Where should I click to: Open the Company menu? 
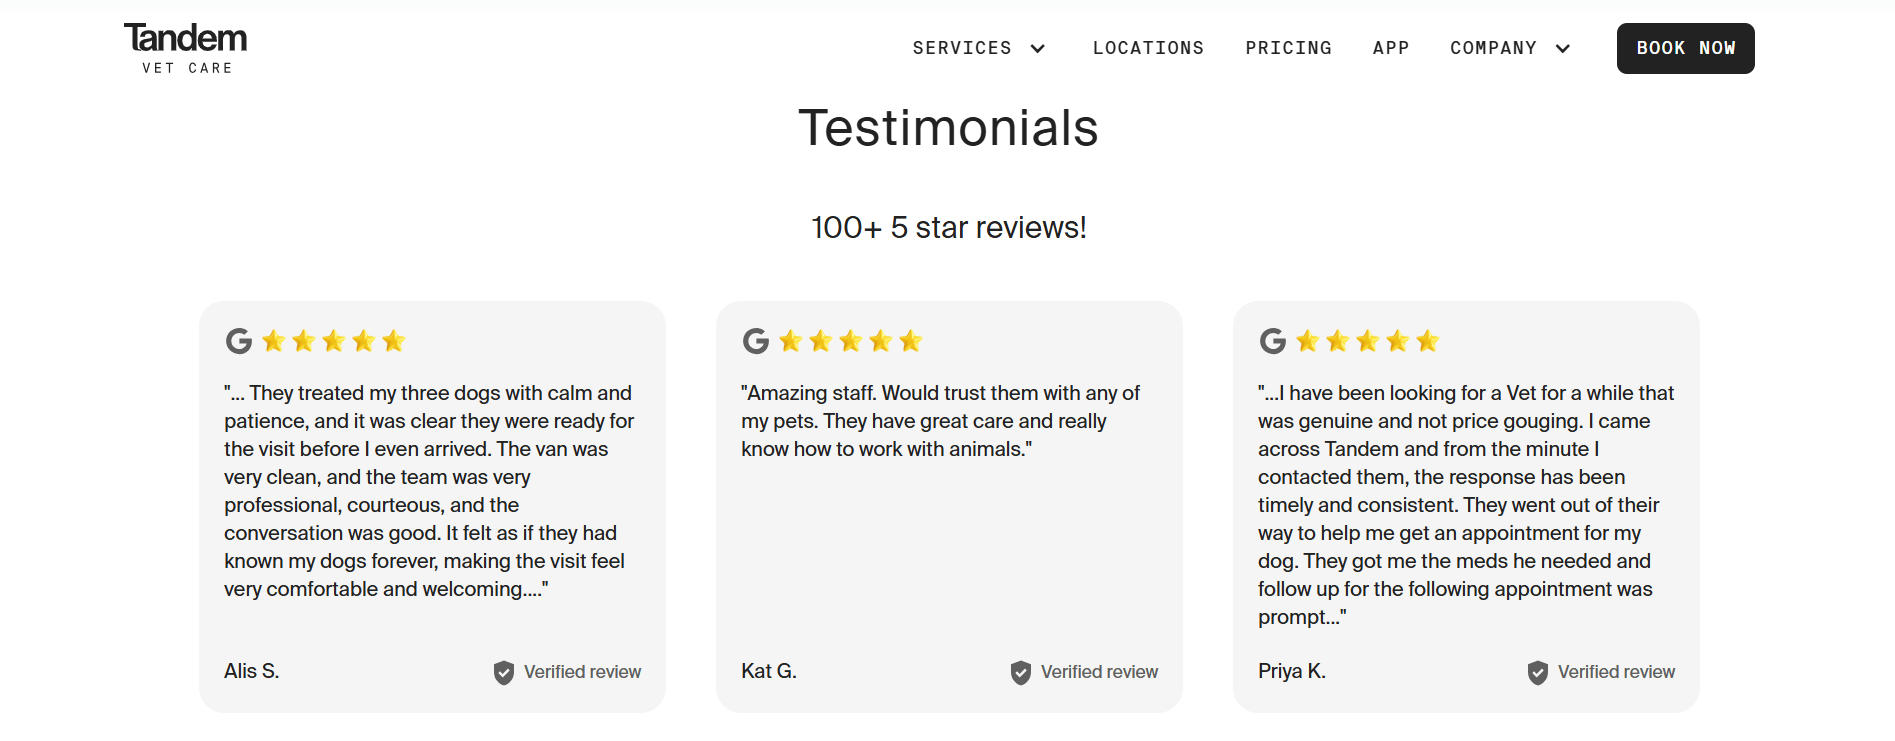[1493, 48]
